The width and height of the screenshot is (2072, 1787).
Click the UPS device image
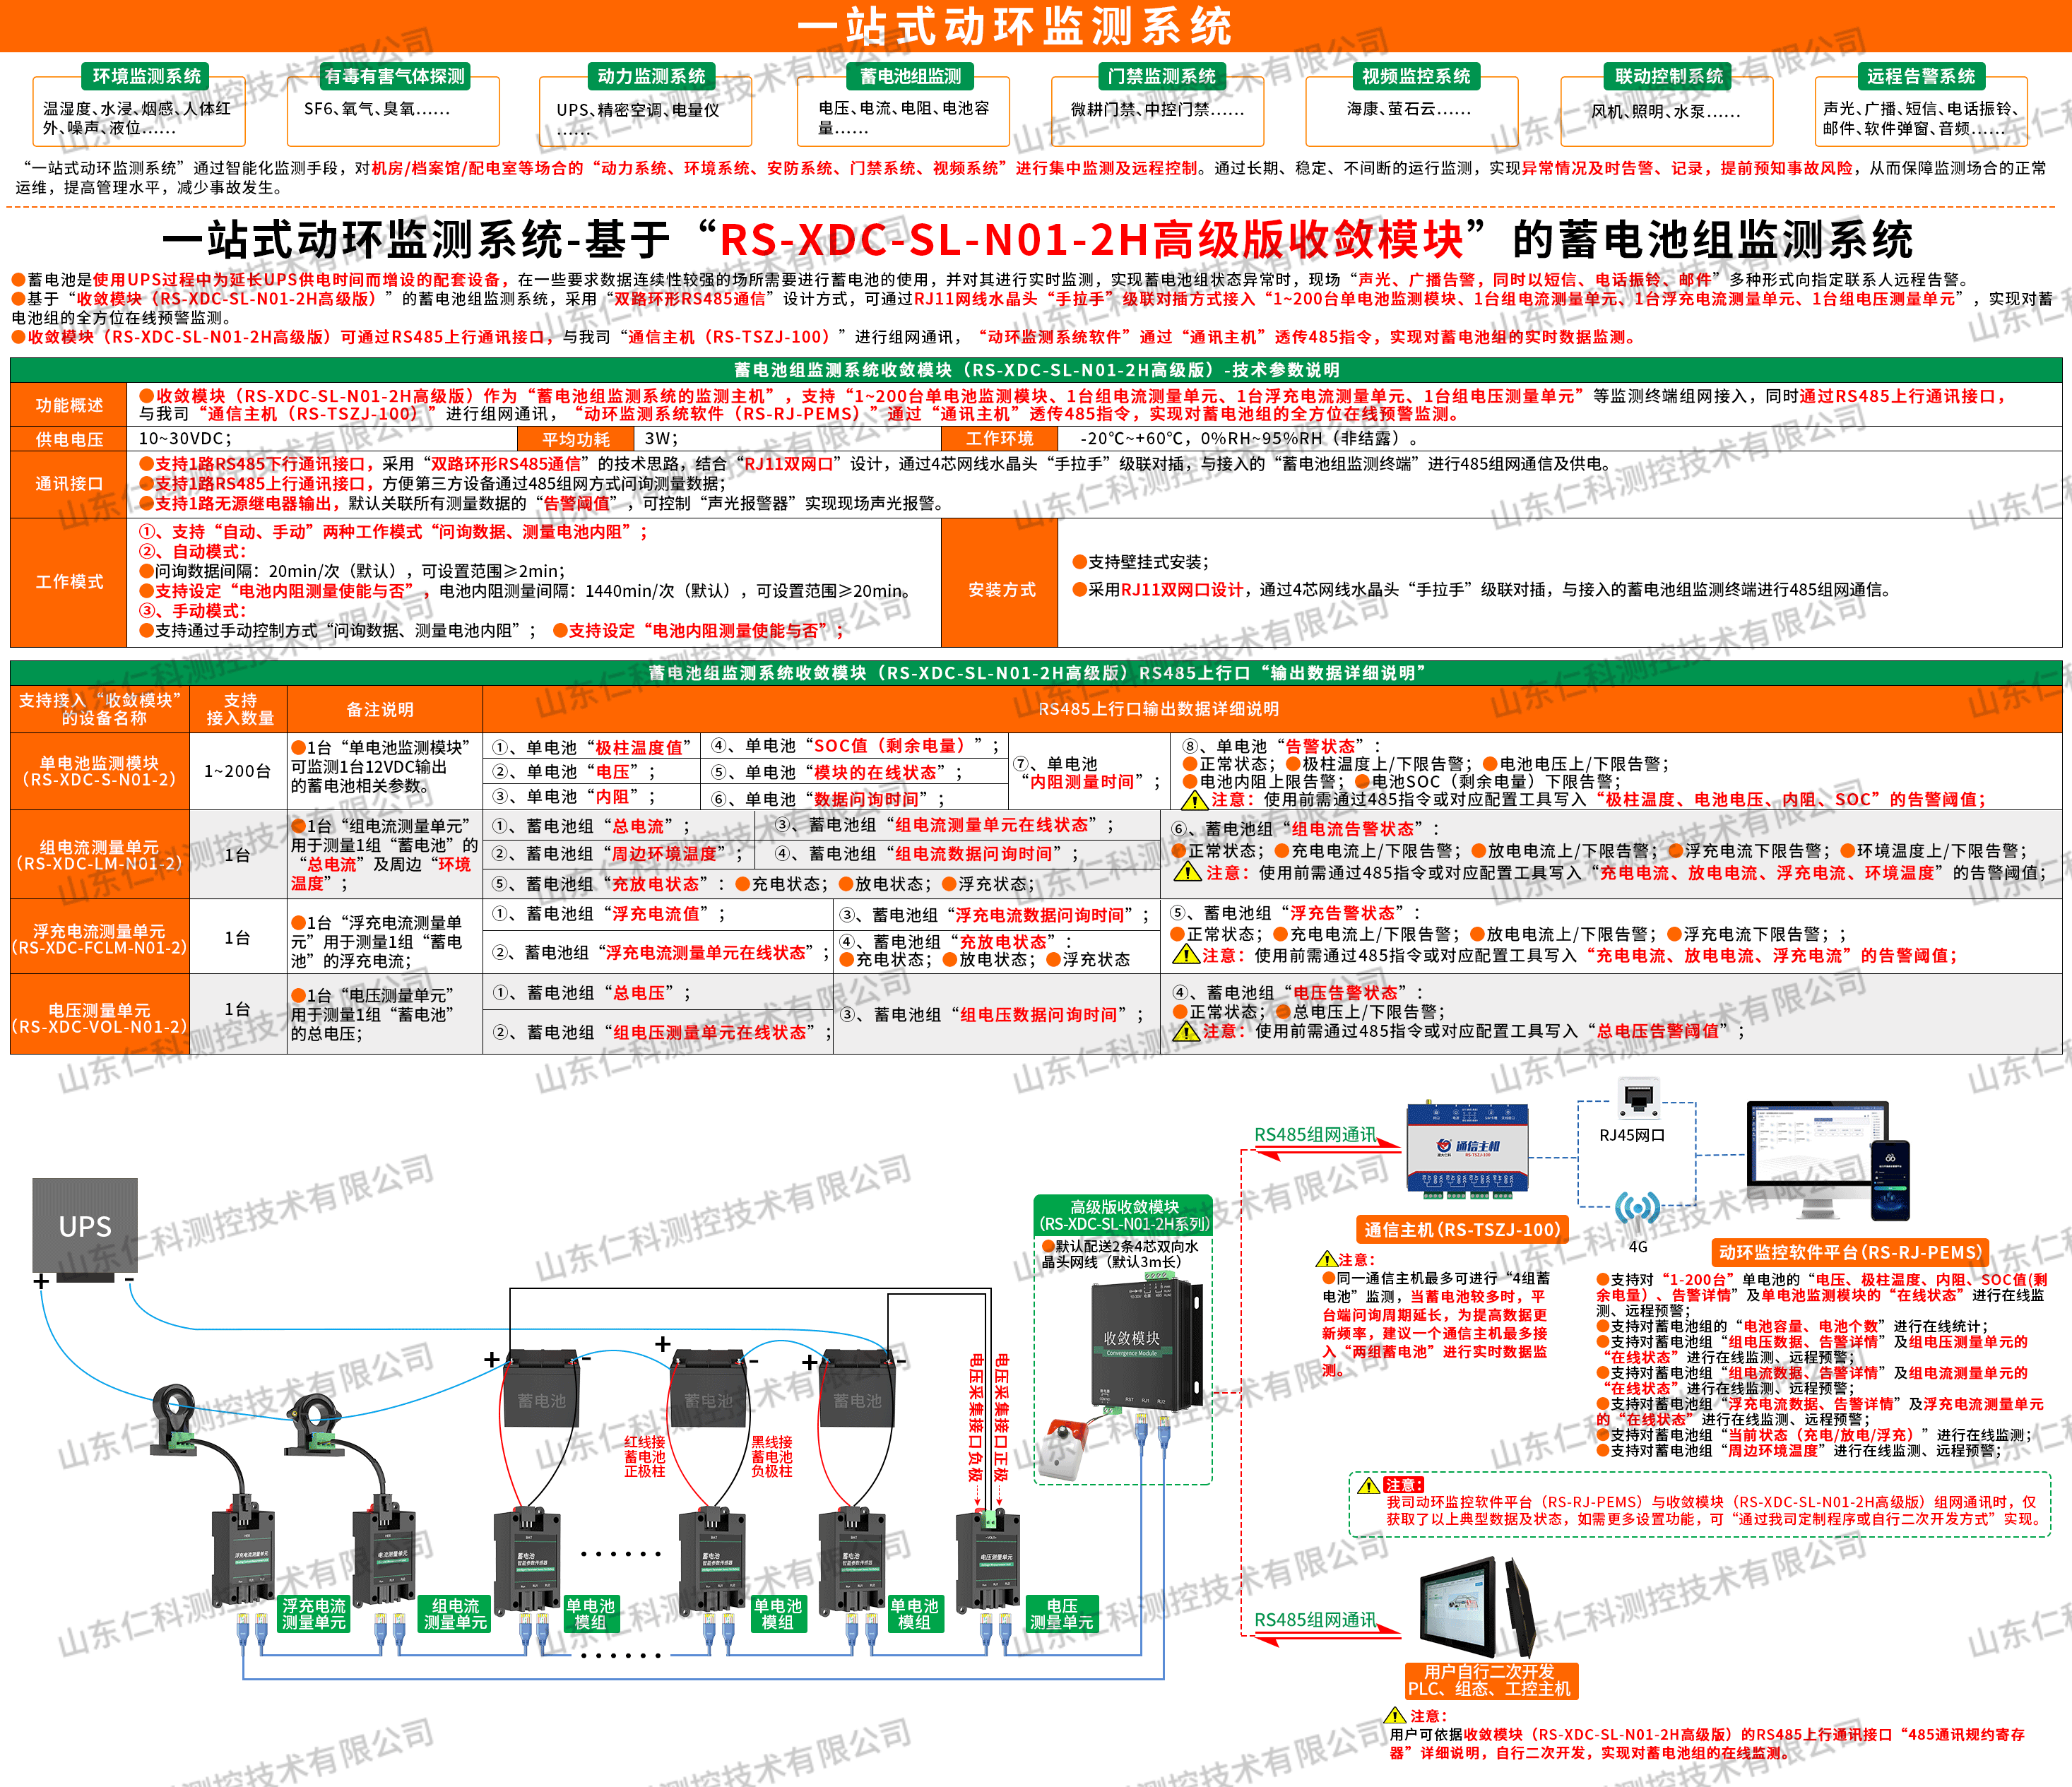[x=85, y=1226]
